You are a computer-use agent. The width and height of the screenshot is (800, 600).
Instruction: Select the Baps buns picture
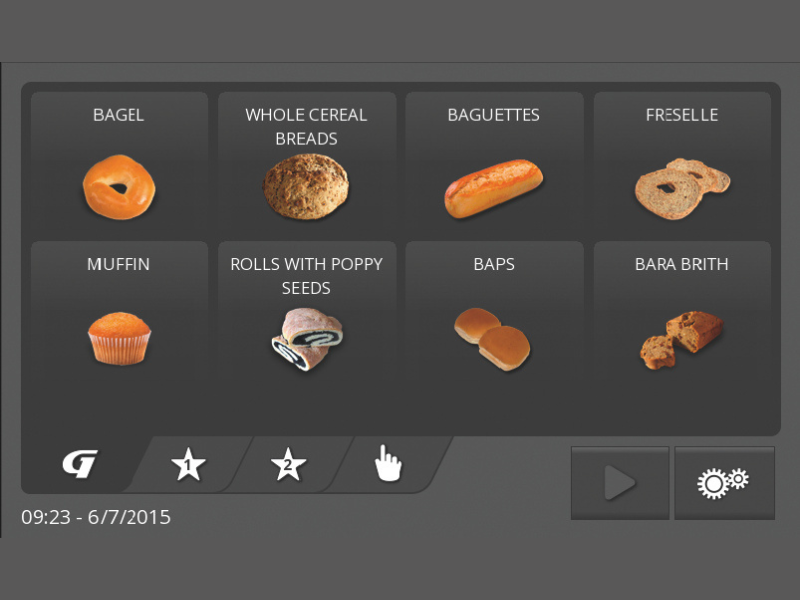[492, 339]
